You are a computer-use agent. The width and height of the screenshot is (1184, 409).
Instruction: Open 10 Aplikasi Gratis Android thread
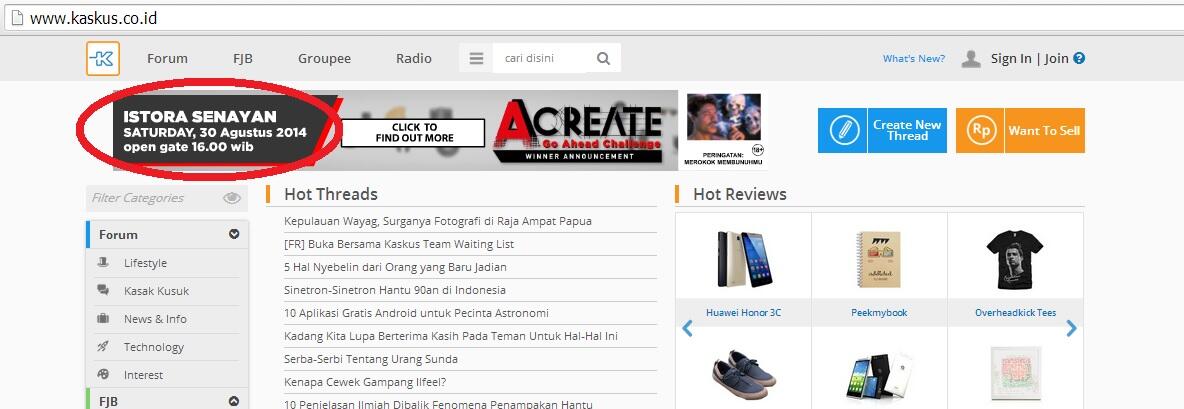[416, 312]
